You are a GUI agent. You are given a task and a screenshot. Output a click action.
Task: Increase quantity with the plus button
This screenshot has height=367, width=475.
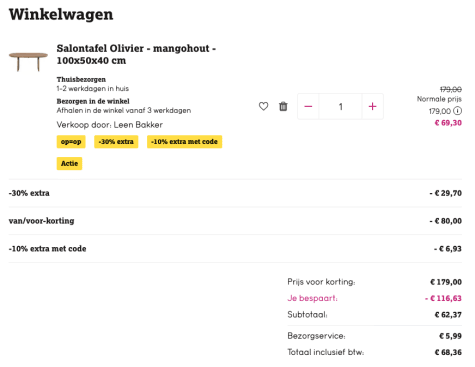[x=372, y=106]
